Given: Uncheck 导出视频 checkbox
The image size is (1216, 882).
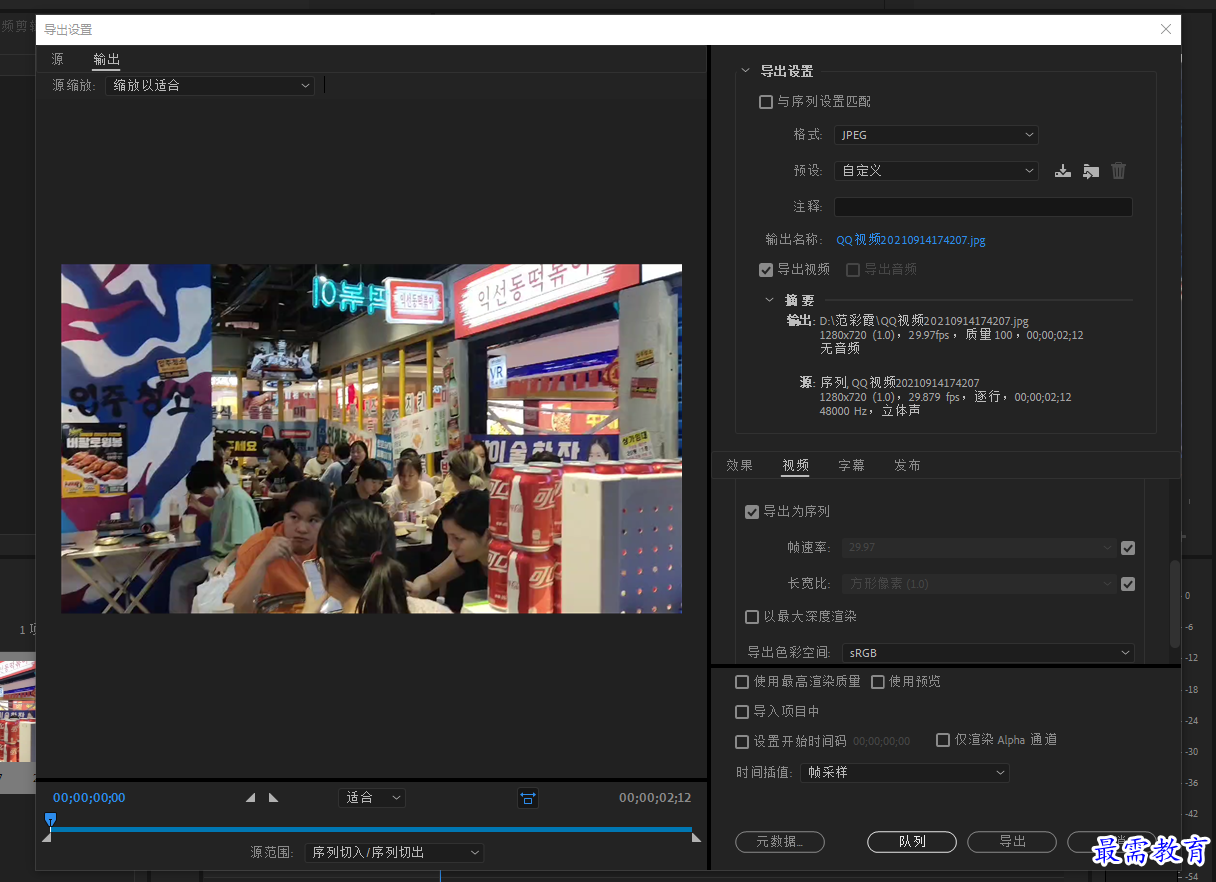Looking at the screenshot, I should (x=766, y=270).
